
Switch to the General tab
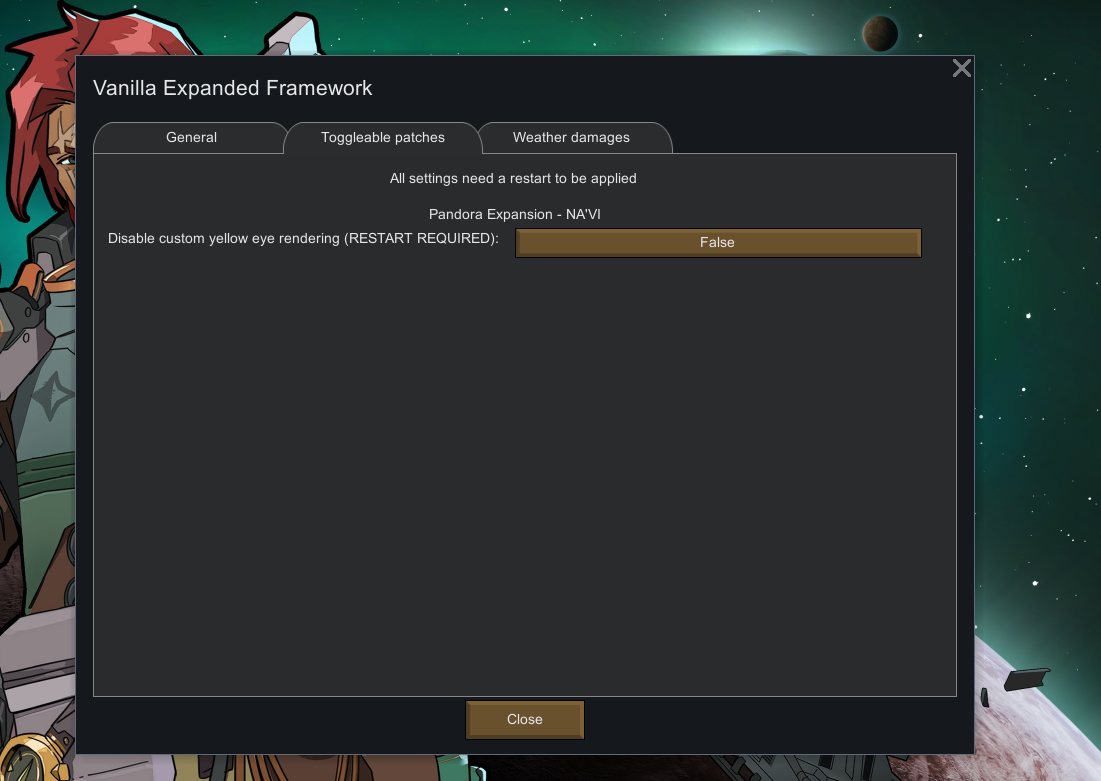[x=191, y=138]
